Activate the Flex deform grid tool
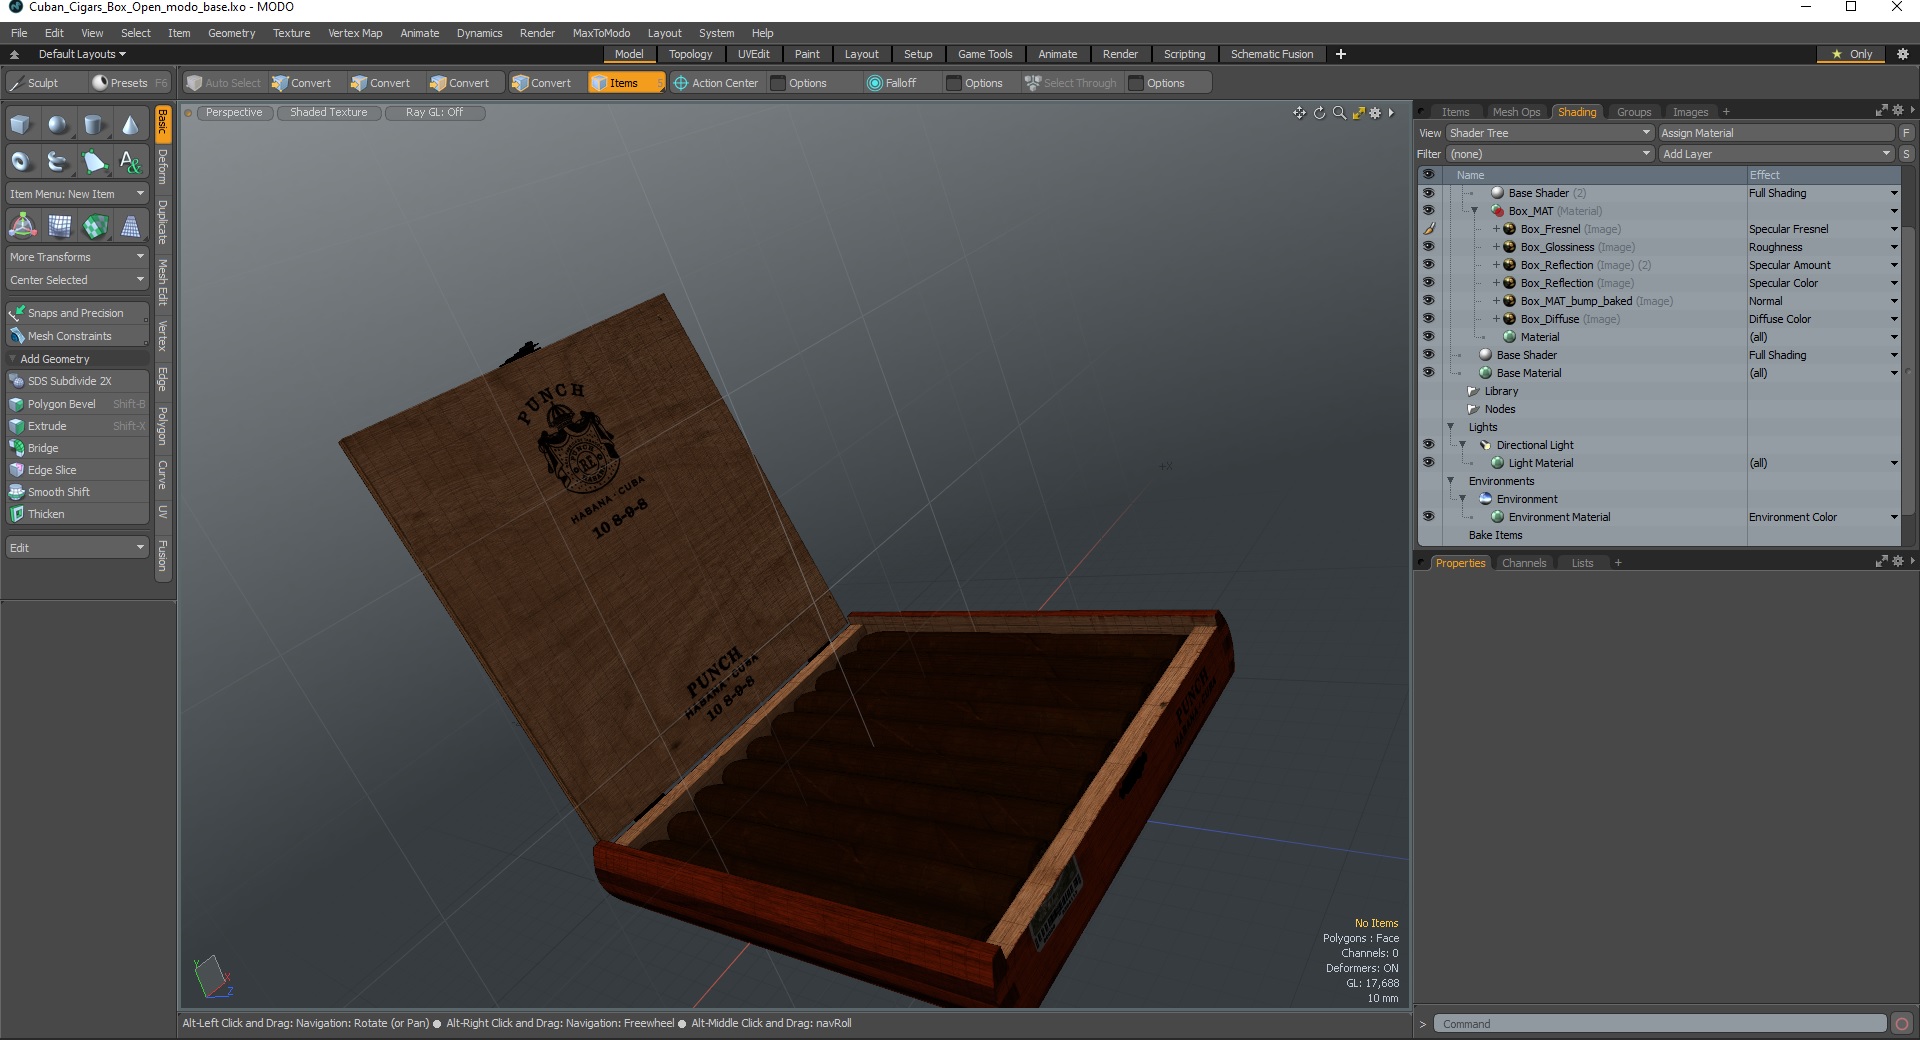Screen dimensions: 1920x1040 point(58,226)
